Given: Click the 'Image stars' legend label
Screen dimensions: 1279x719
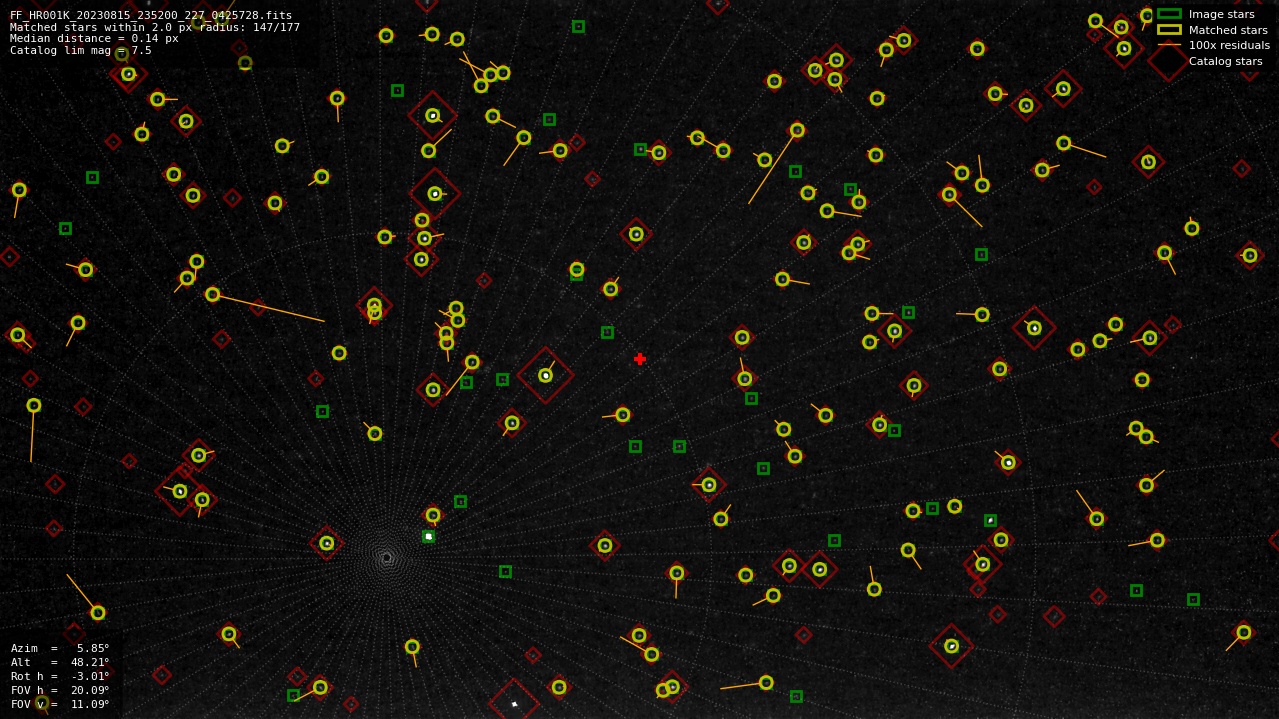Looking at the screenshot, I should [x=1221, y=14].
